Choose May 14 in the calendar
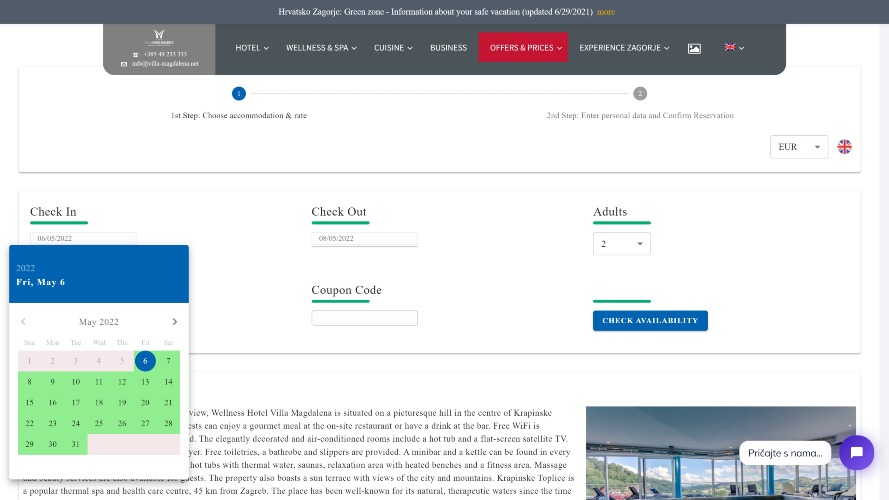 tap(168, 382)
